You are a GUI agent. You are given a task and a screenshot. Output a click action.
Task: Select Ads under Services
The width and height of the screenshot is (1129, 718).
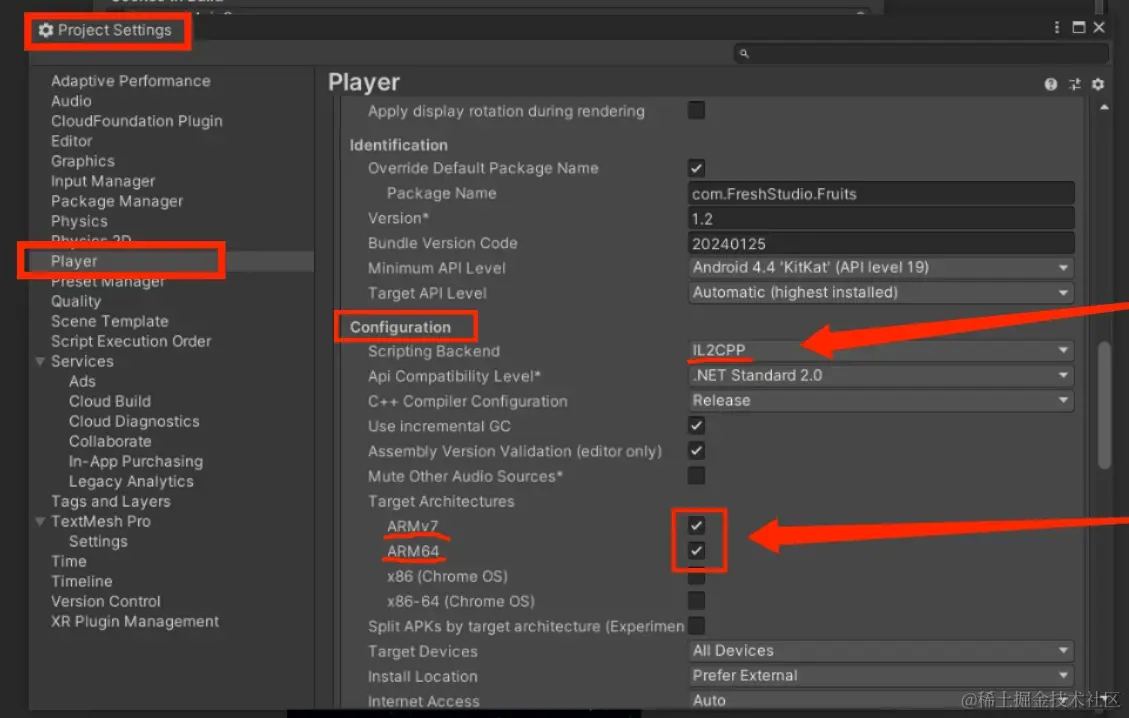(82, 382)
